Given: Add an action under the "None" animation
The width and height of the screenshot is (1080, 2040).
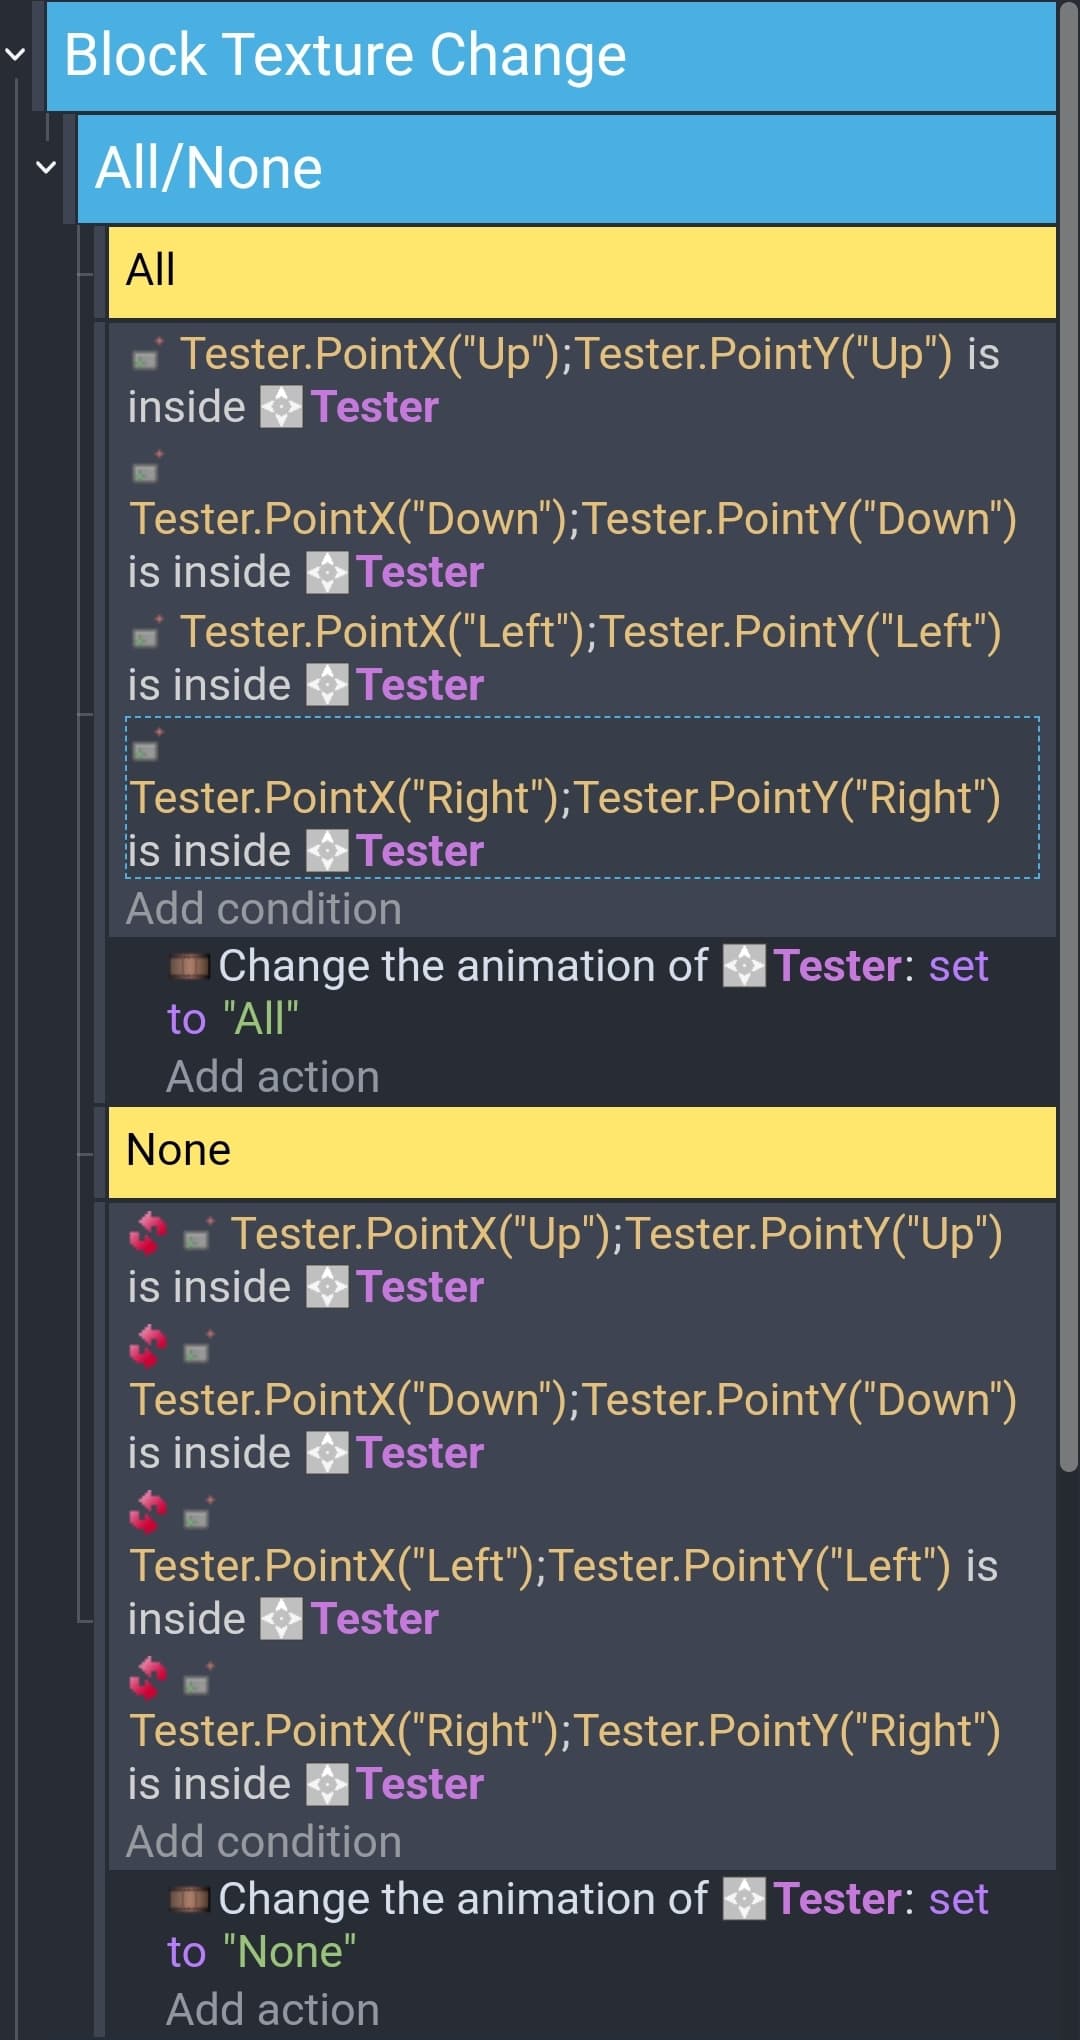Looking at the screenshot, I should coord(273,2010).
